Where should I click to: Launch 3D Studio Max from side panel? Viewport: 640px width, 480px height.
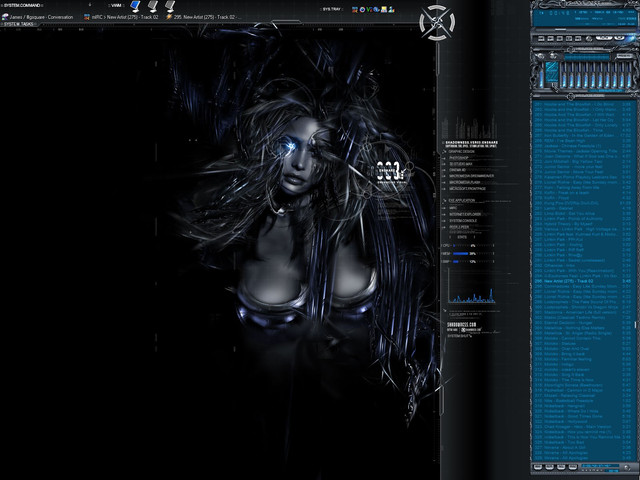click(x=460, y=164)
